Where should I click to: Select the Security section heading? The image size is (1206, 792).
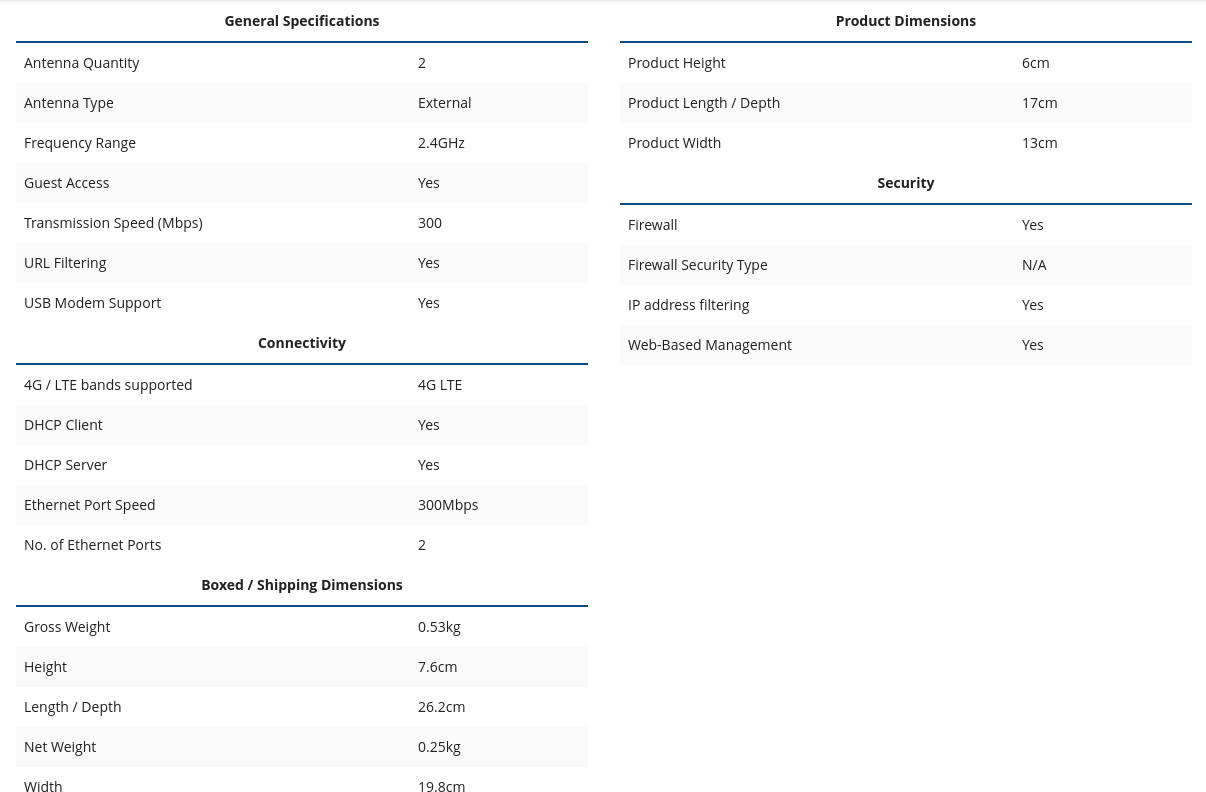(905, 183)
